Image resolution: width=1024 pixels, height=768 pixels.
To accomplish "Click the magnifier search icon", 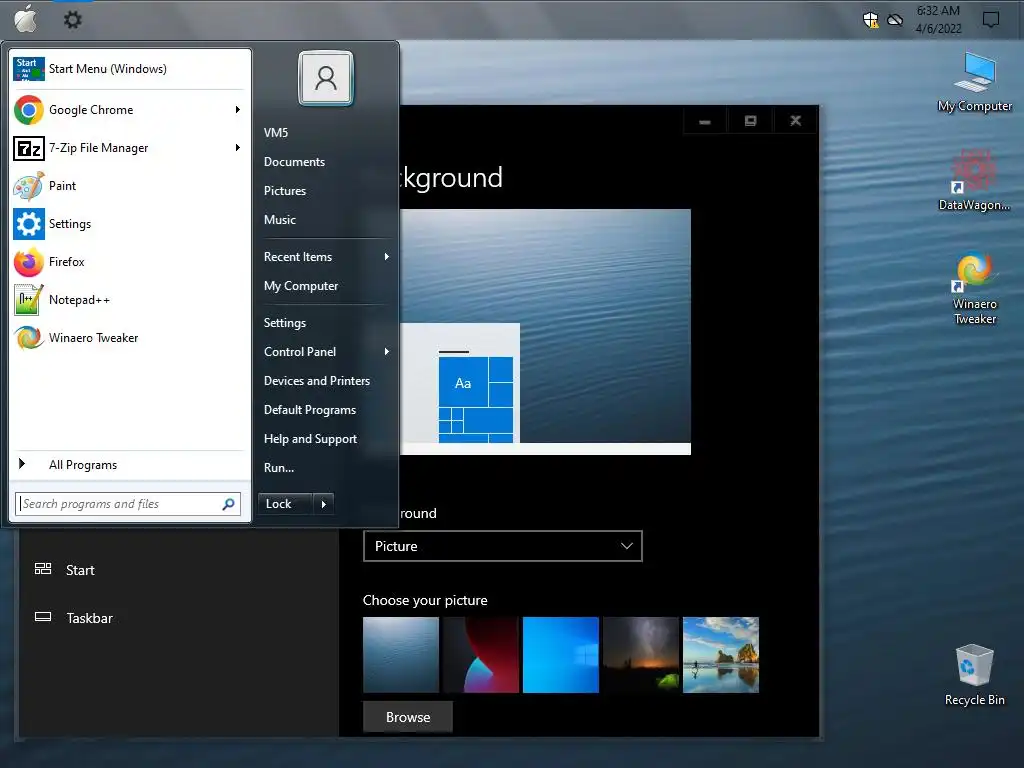I will pos(229,504).
